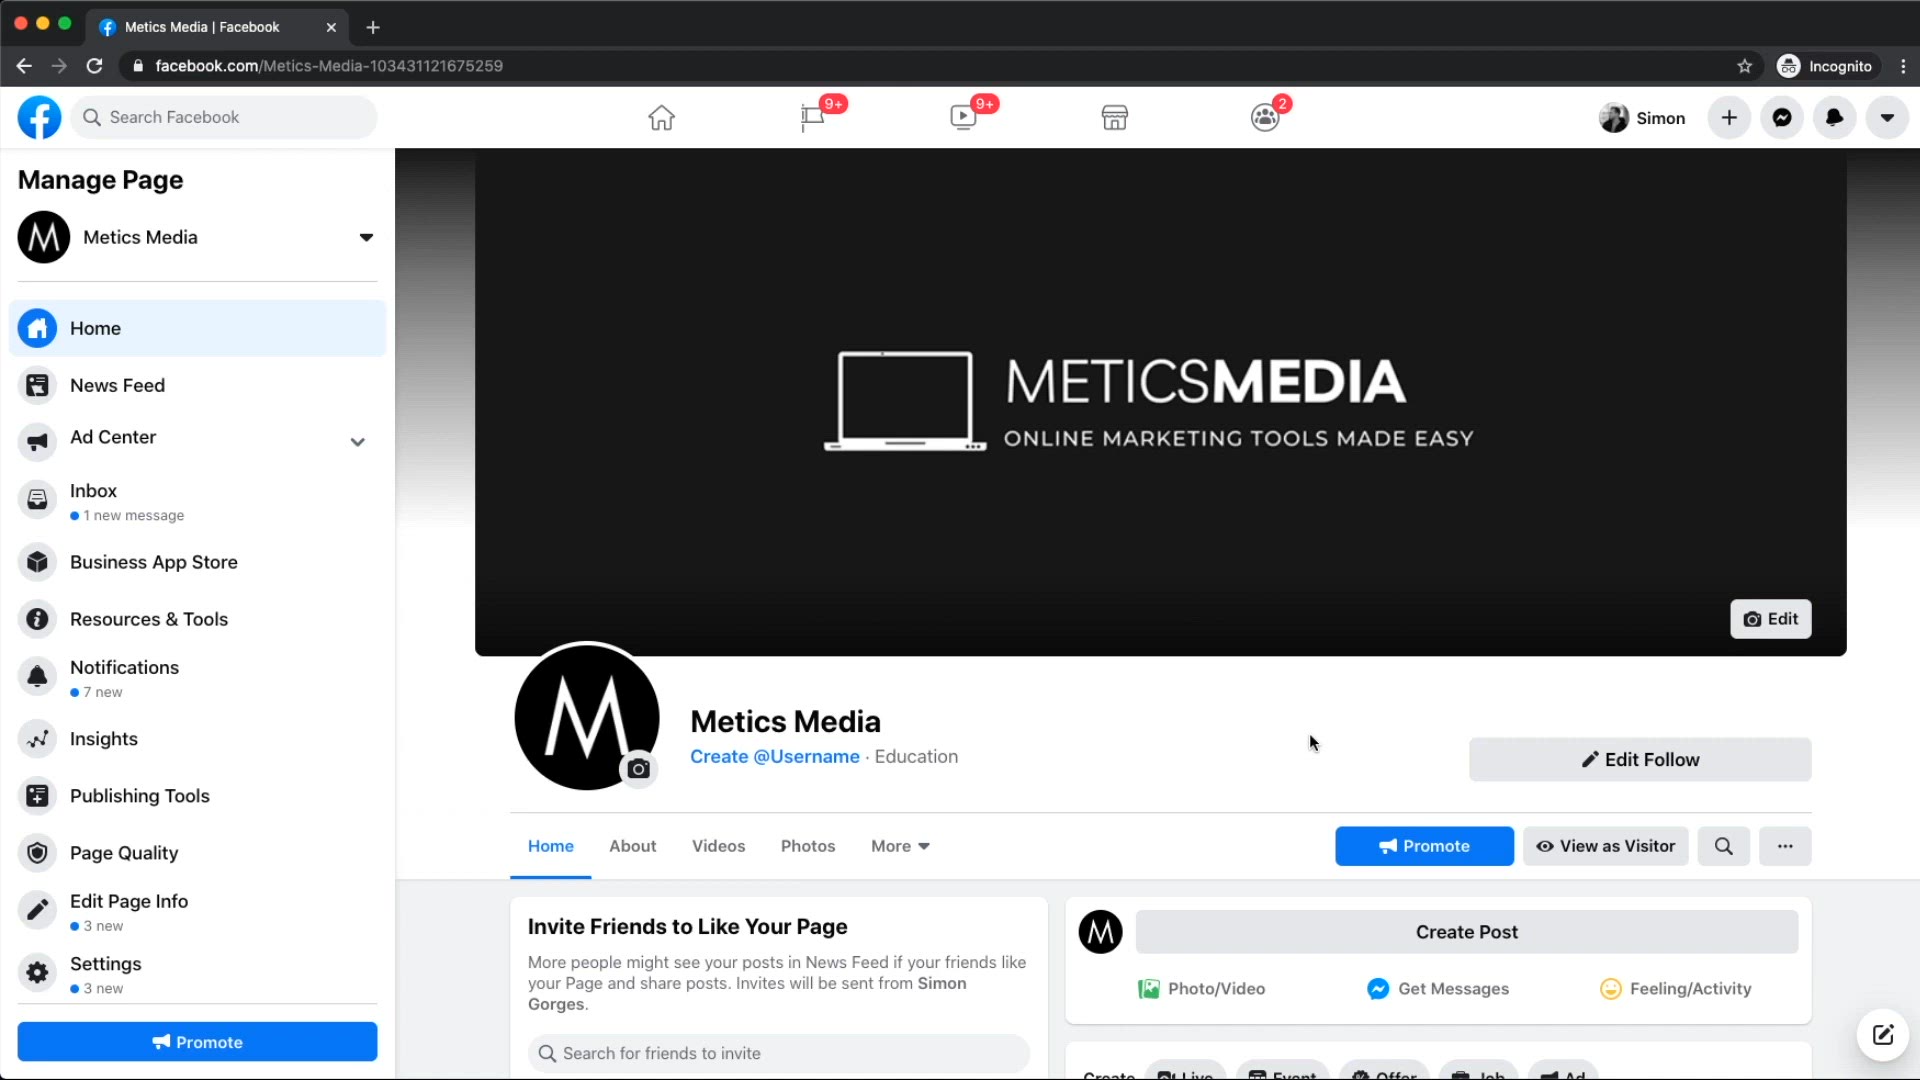
Task: Open Settings in sidebar
Action: 197,974
